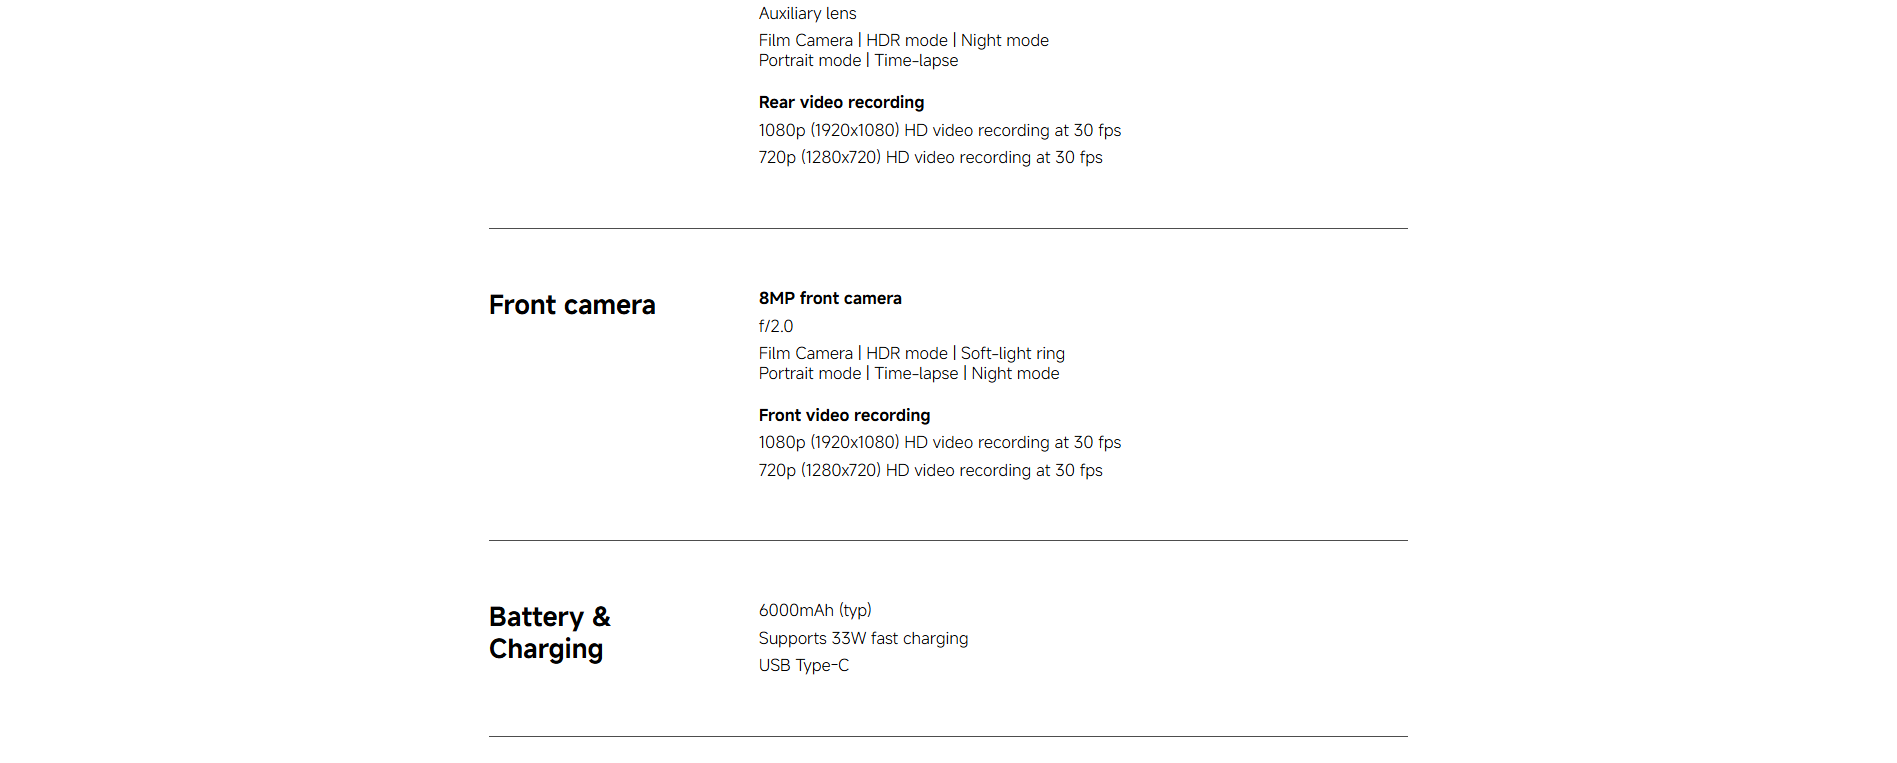Click Night mode in front camera features
1897x763 pixels.
point(1015,373)
